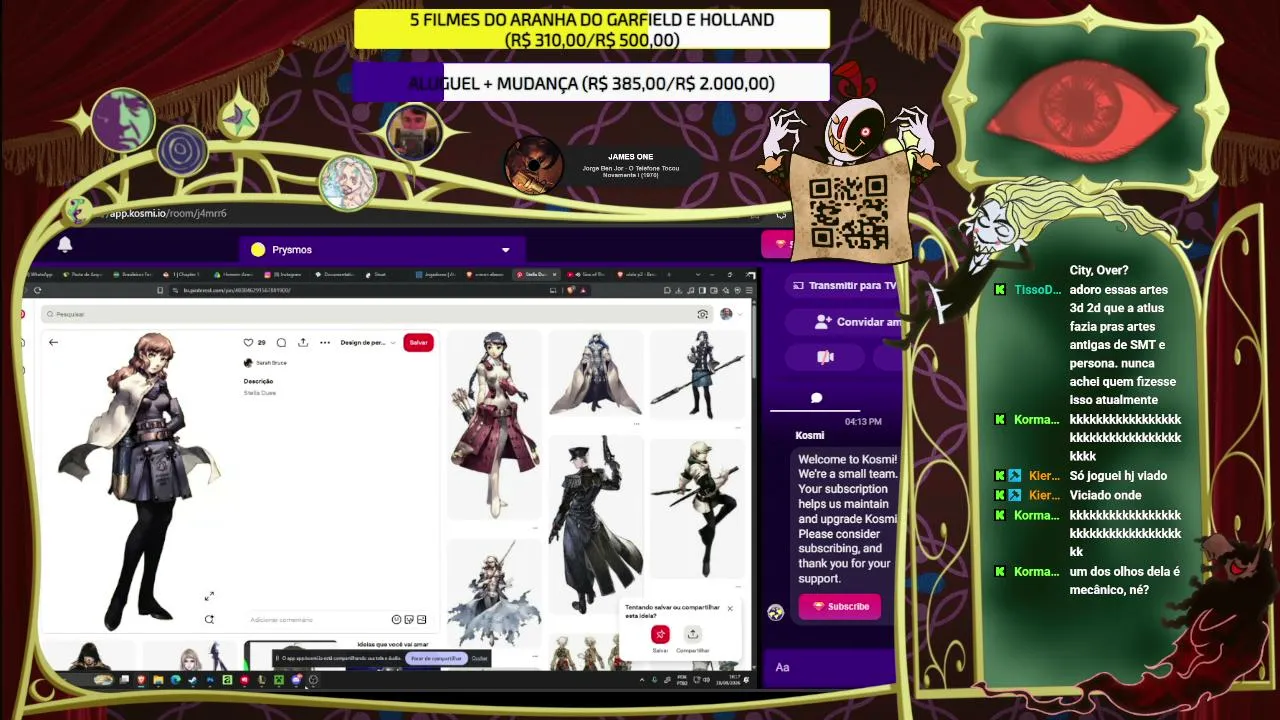
Task: Open the Brave browser taskbar icon
Action: pos(141,680)
